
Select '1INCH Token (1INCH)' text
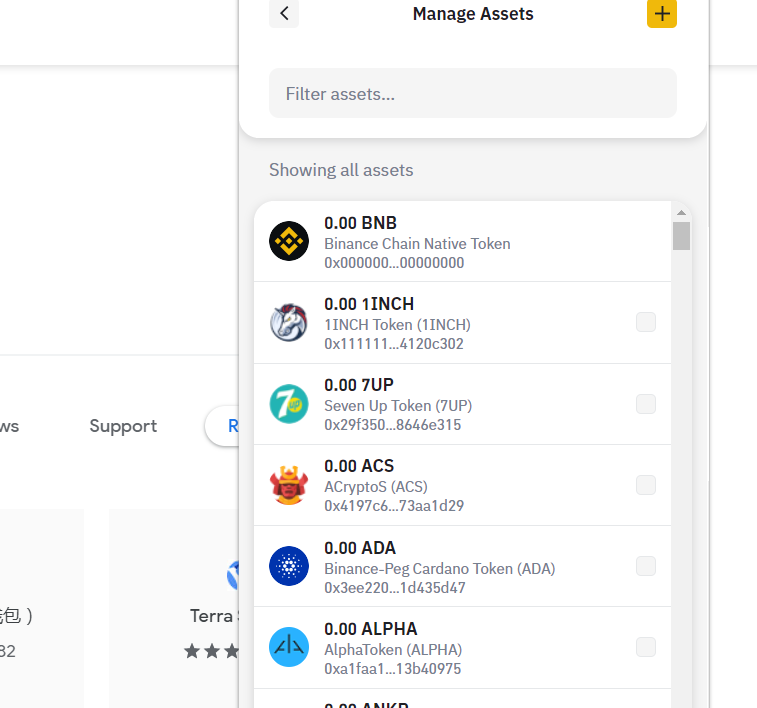(x=397, y=325)
